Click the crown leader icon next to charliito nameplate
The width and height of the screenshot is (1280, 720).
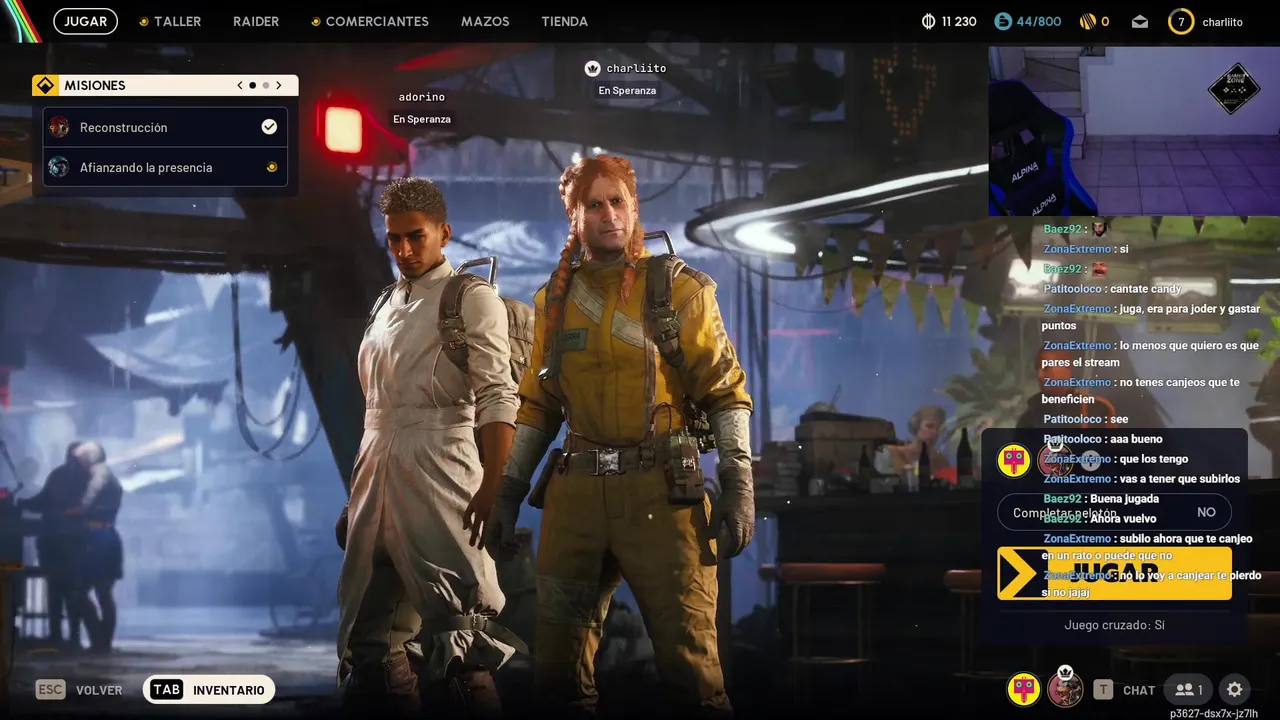pyautogui.click(x=592, y=68)
